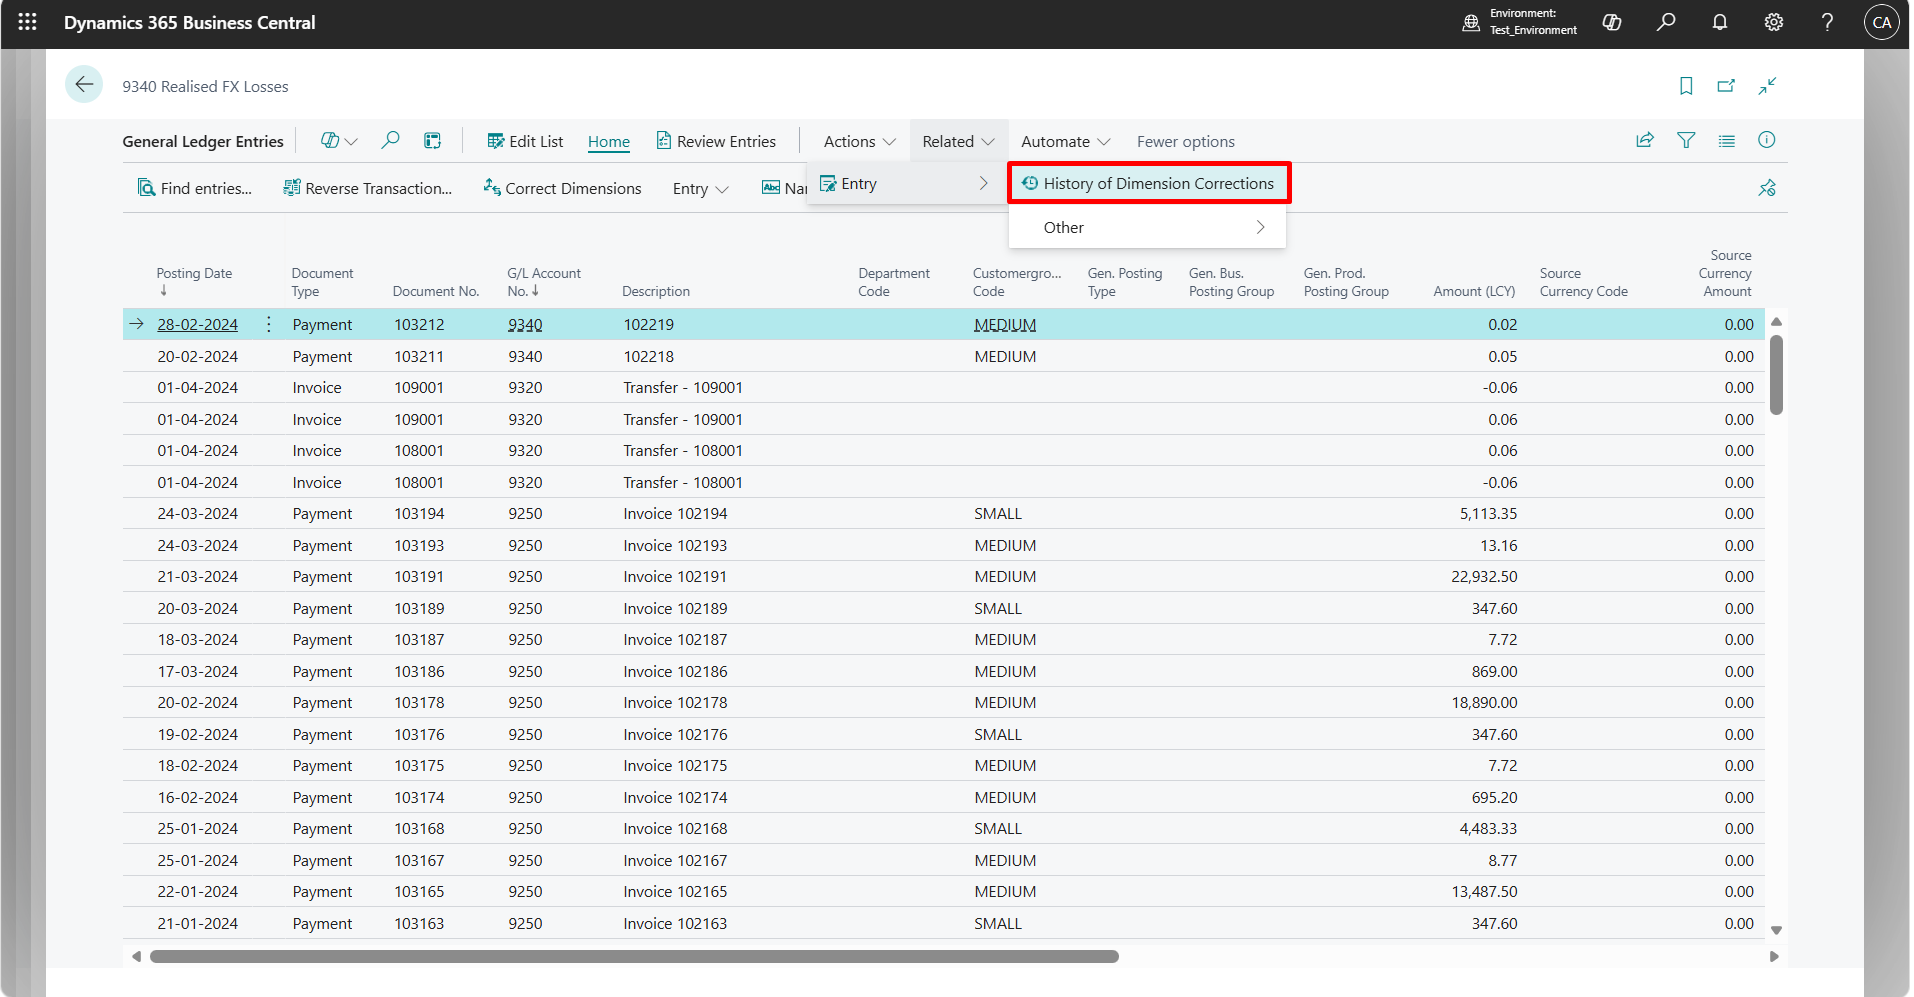
Task: Open the Entry submenu item
Action: 904,184
